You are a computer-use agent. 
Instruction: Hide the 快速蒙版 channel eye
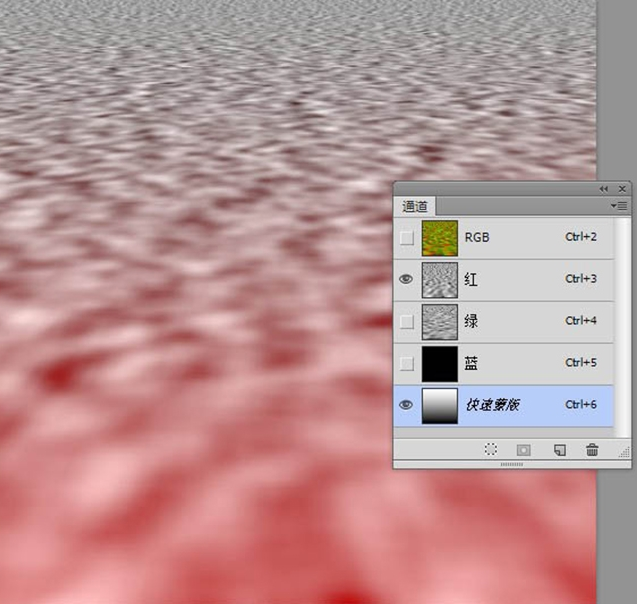pyautogui.click(x=406, y=405)
